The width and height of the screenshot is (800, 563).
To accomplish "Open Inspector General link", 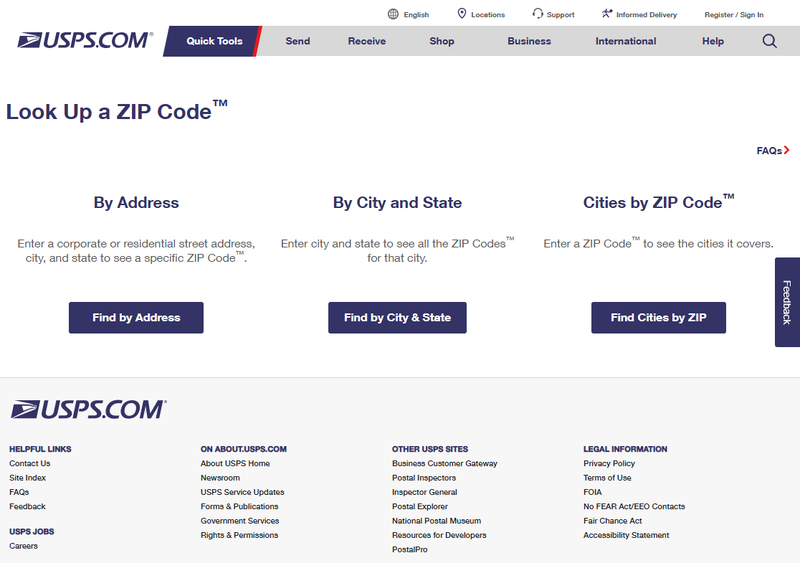I will coord(424,492).
